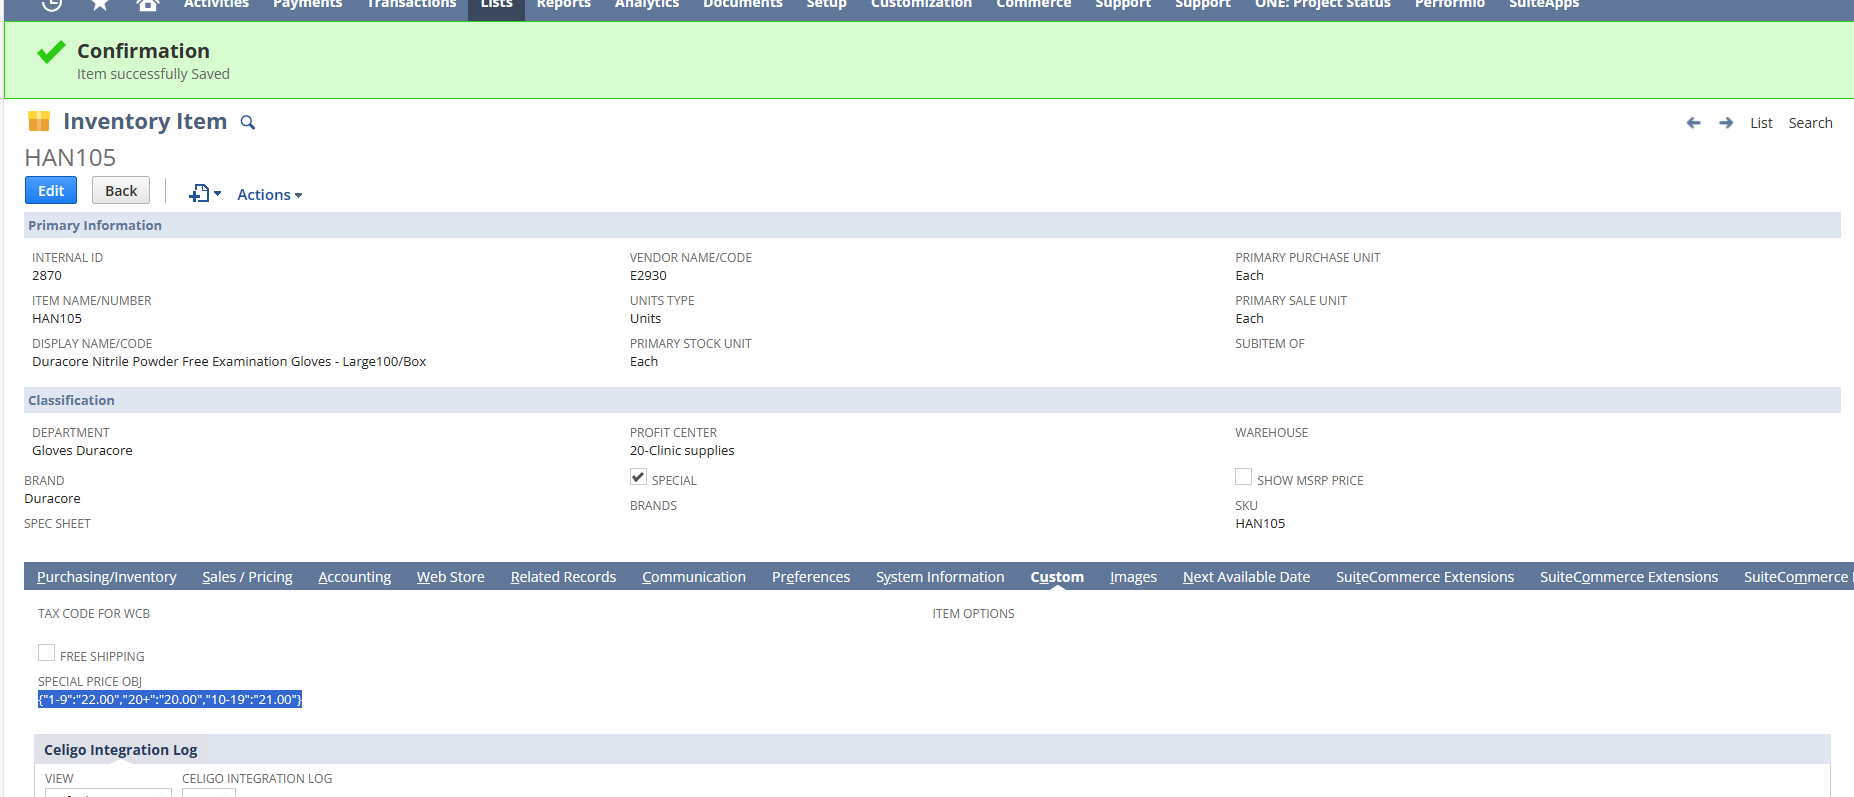Viewport: 1854px width, 797px height.
Task: Enable the FREE SHIPPING checkbox
Action: tap(47, 654)
